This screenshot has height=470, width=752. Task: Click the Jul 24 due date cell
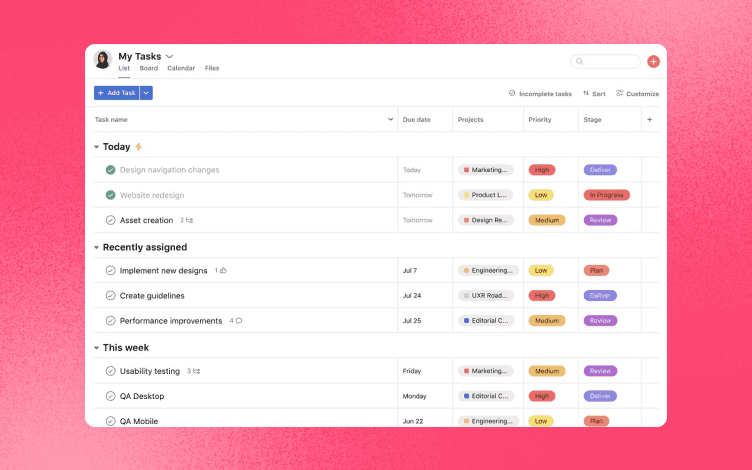click(412, 295)
